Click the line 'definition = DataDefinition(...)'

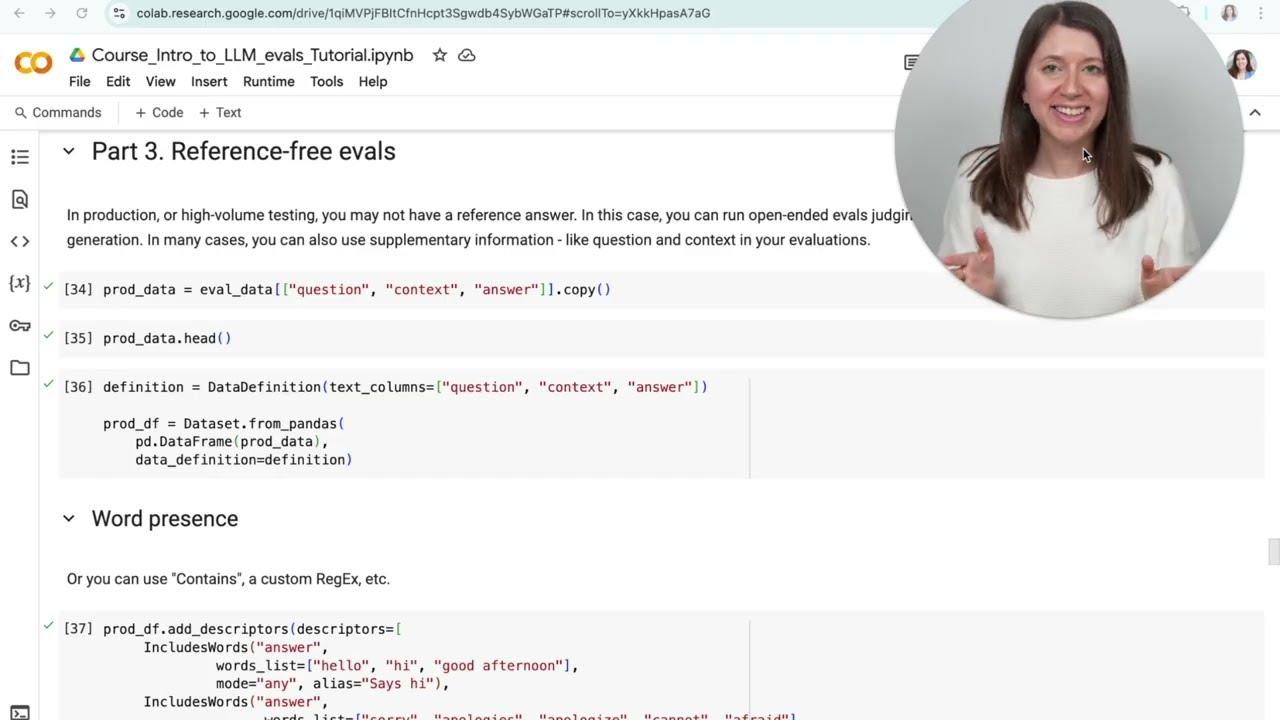405,387
